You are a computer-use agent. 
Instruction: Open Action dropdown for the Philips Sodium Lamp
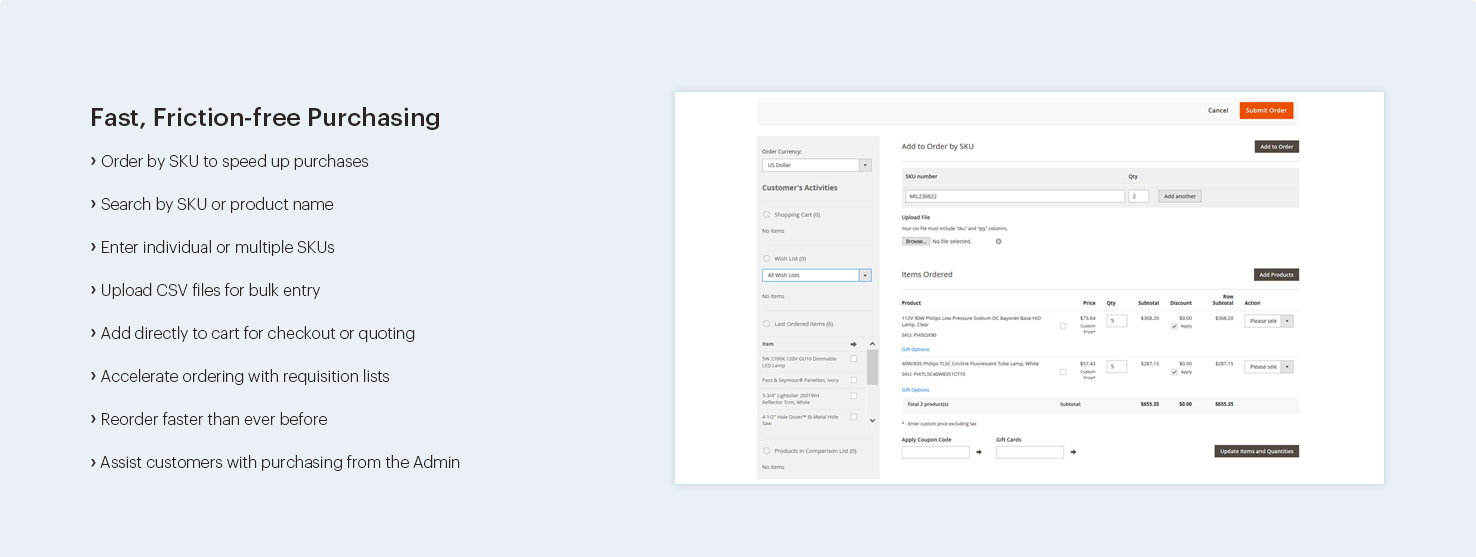pos(1268,321)
